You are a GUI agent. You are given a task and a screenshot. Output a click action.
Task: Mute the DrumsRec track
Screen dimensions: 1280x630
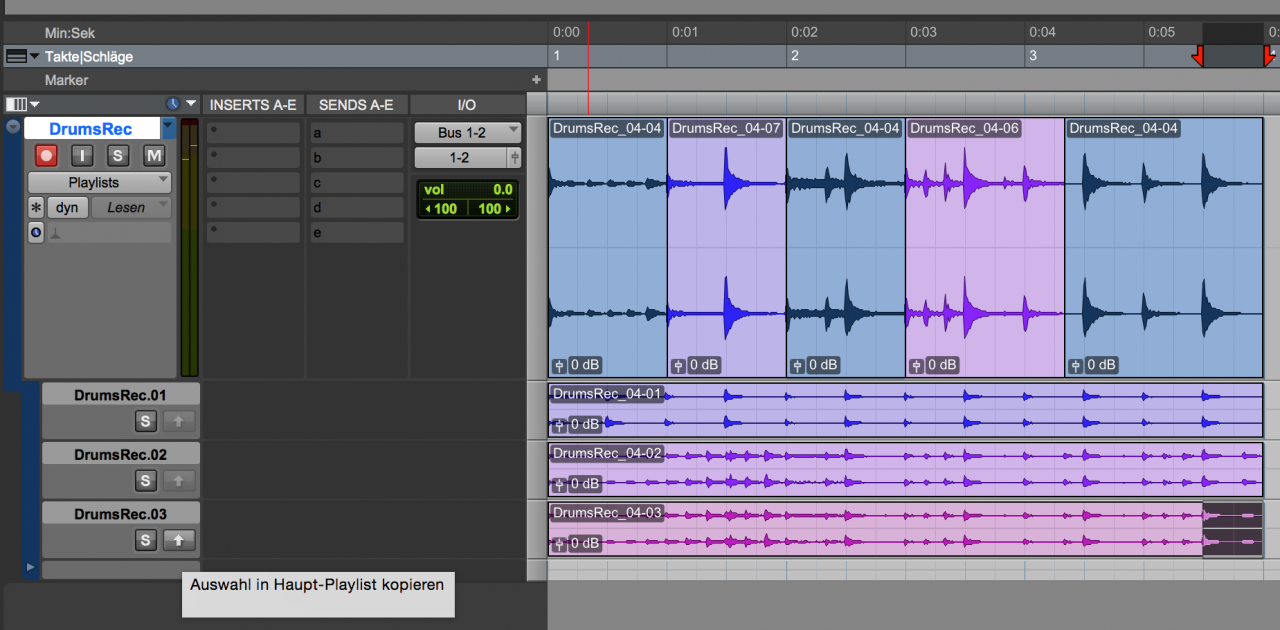click(x=153, y=155)
